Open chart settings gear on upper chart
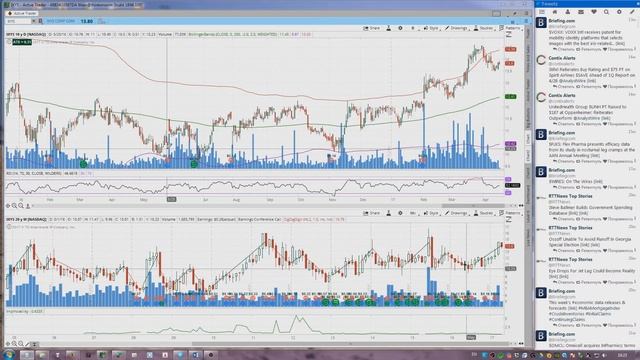The image size is (640, 360). coord(400,28)
